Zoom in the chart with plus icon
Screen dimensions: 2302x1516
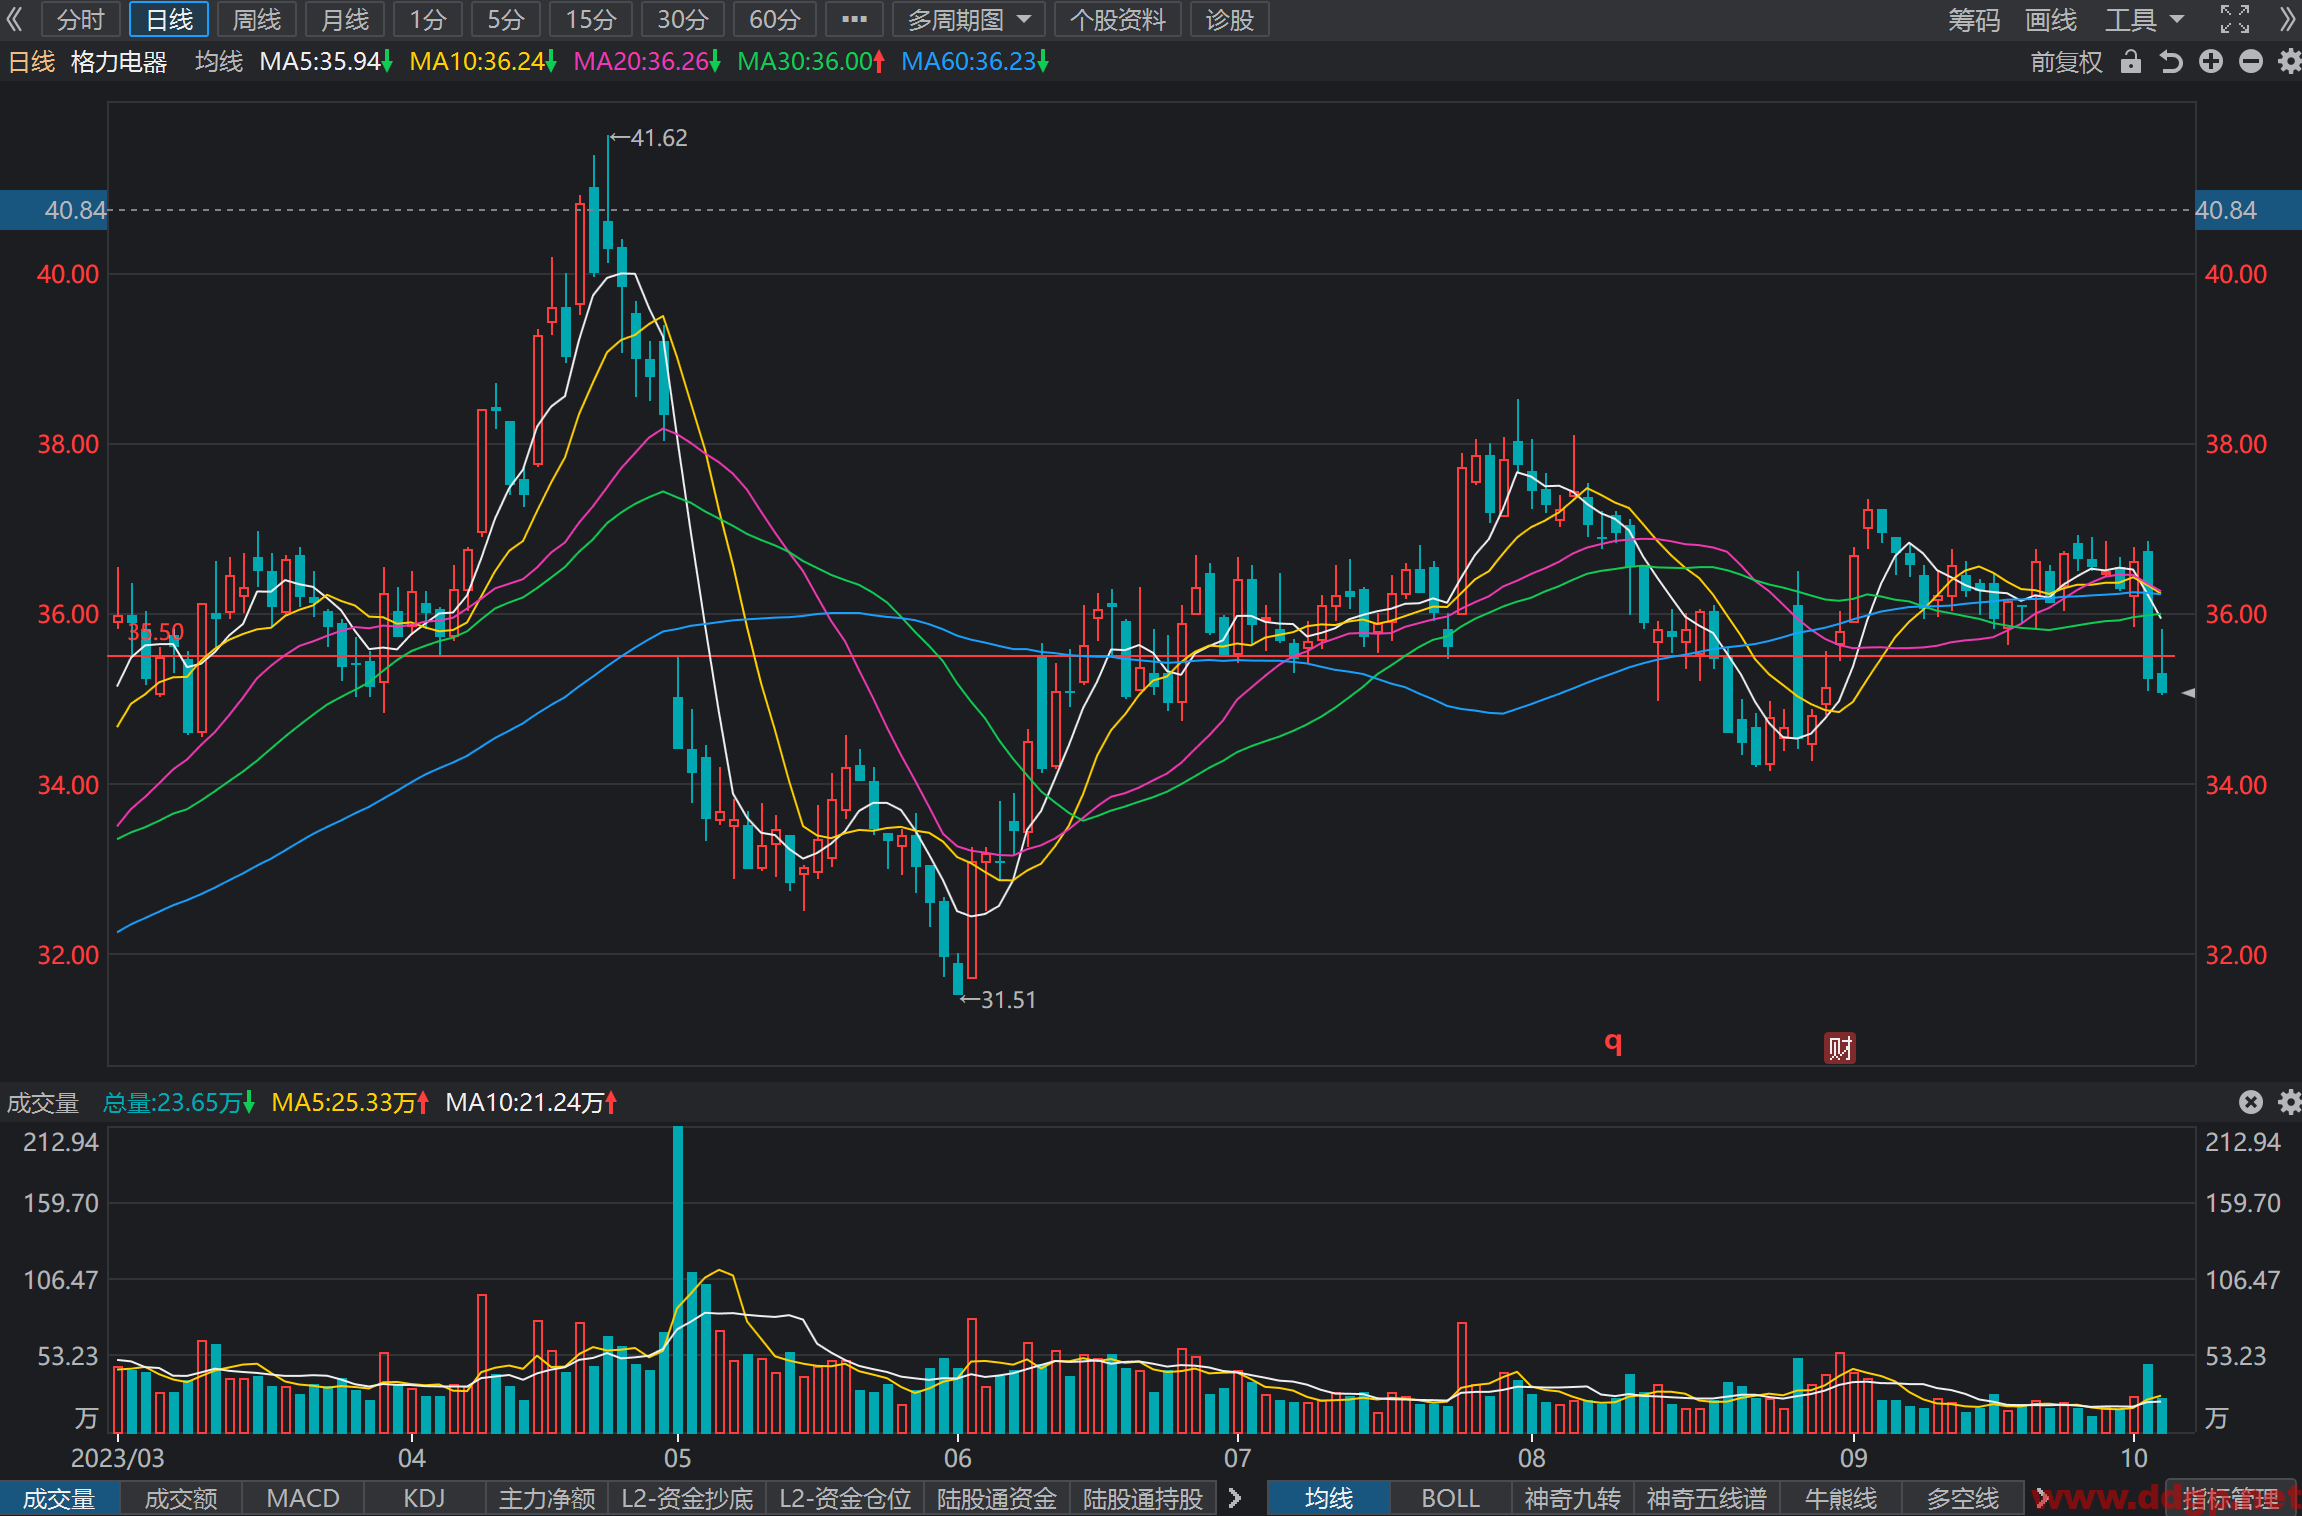pyautogui.click(x=2211, y=62)
